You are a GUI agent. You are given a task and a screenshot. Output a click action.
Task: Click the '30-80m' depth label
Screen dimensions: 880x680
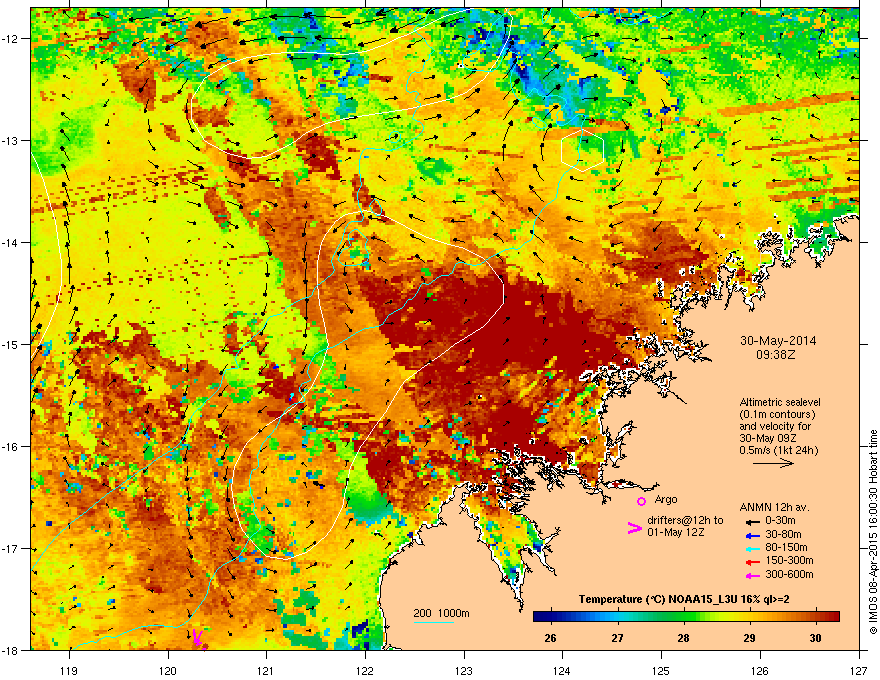tap(783, 535)
